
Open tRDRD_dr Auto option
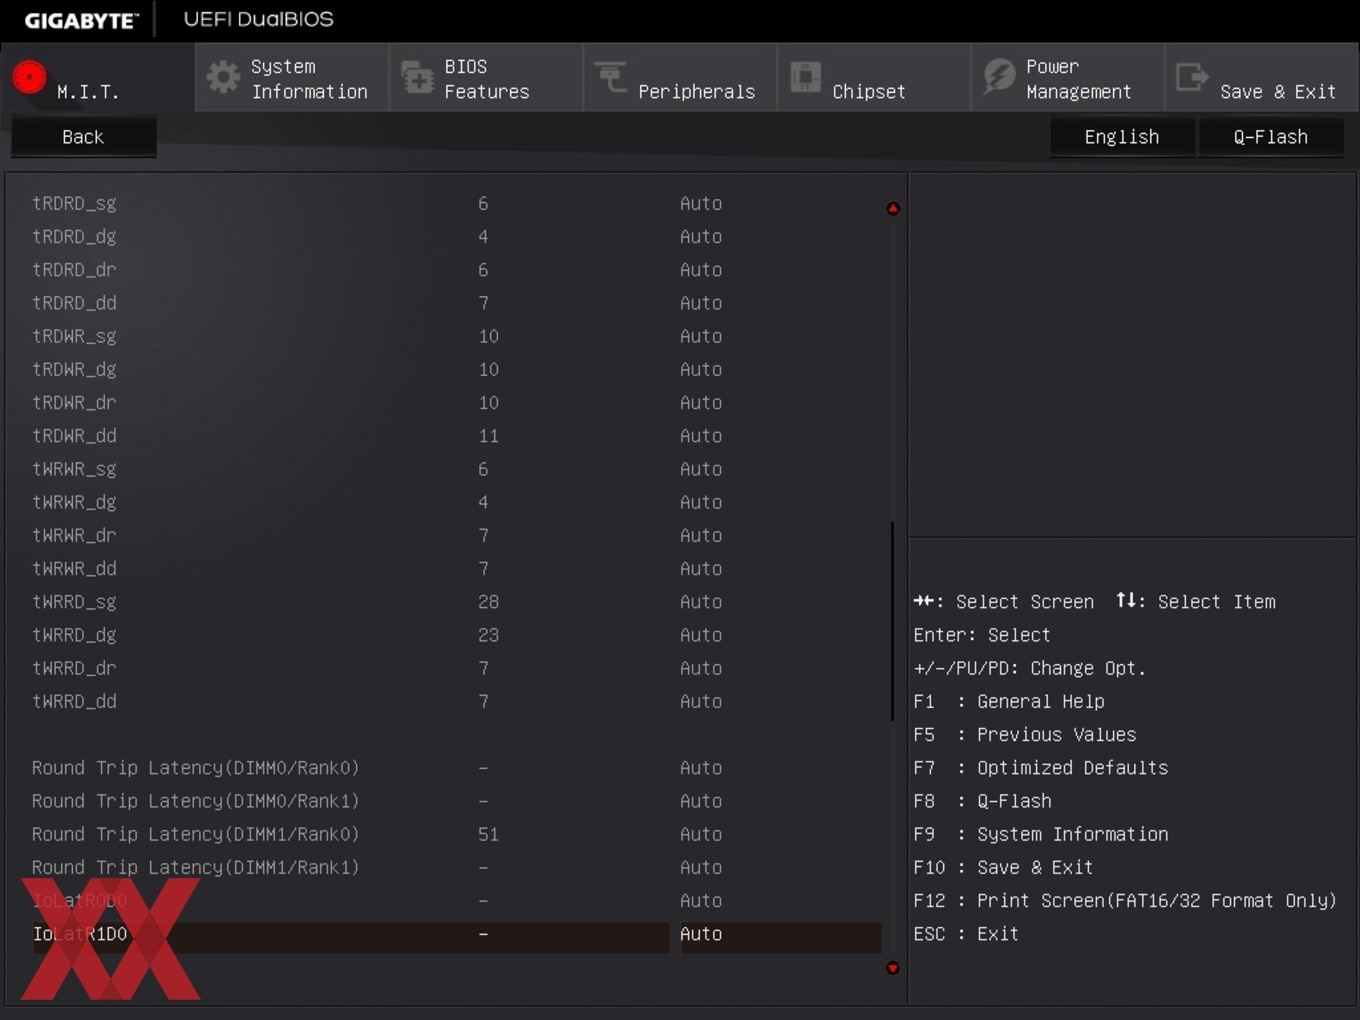[701, 270]
